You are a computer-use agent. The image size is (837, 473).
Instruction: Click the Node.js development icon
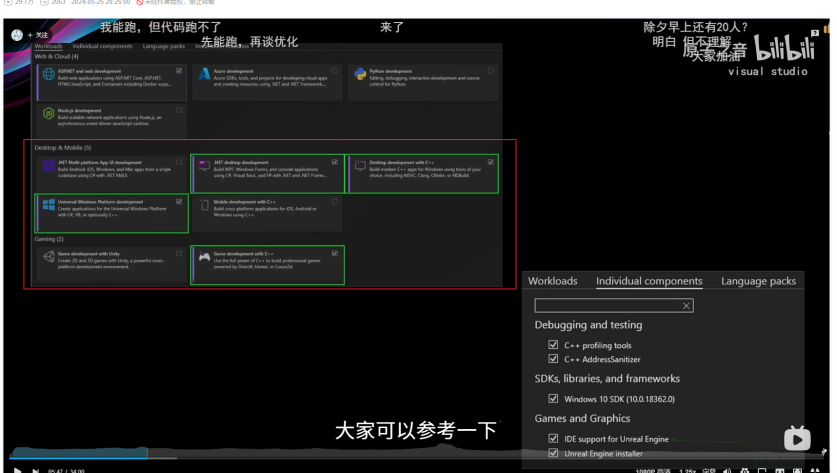pyautogui.click(x=49, y=114)
